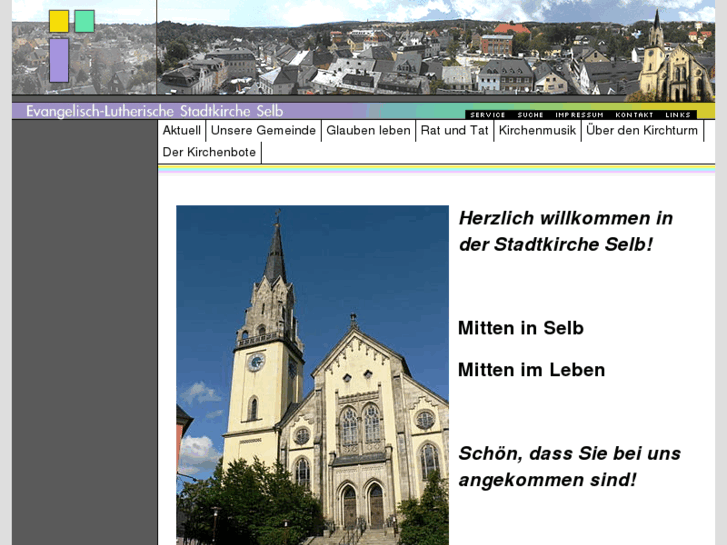This screenshot has height=545, width=727.
Task: Click the Evangelisch-Lutherische Stadtkirche Selb title
Action: (154, 111)
